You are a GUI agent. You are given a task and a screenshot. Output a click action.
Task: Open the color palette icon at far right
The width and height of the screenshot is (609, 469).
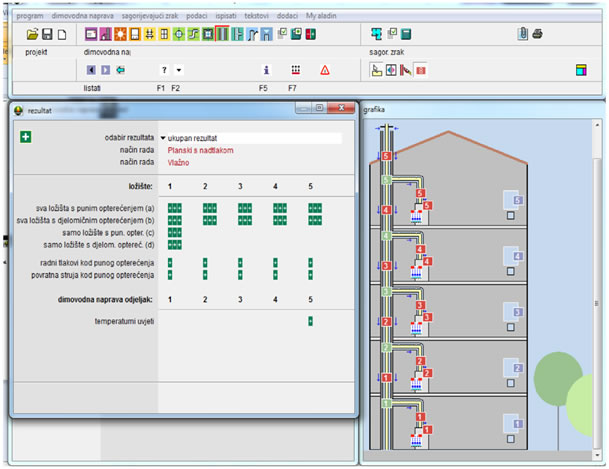click(x=581, y=70)
